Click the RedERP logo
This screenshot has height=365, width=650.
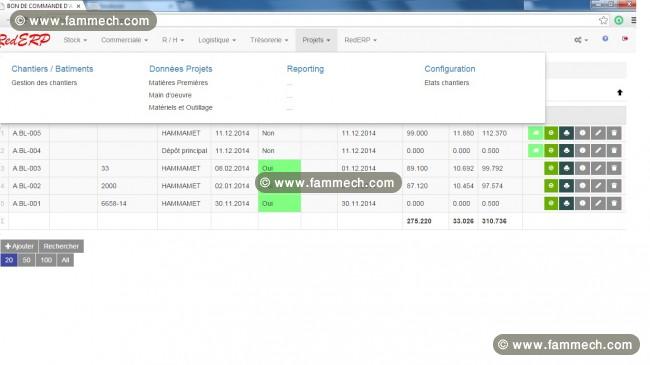(x=25, y=40)
